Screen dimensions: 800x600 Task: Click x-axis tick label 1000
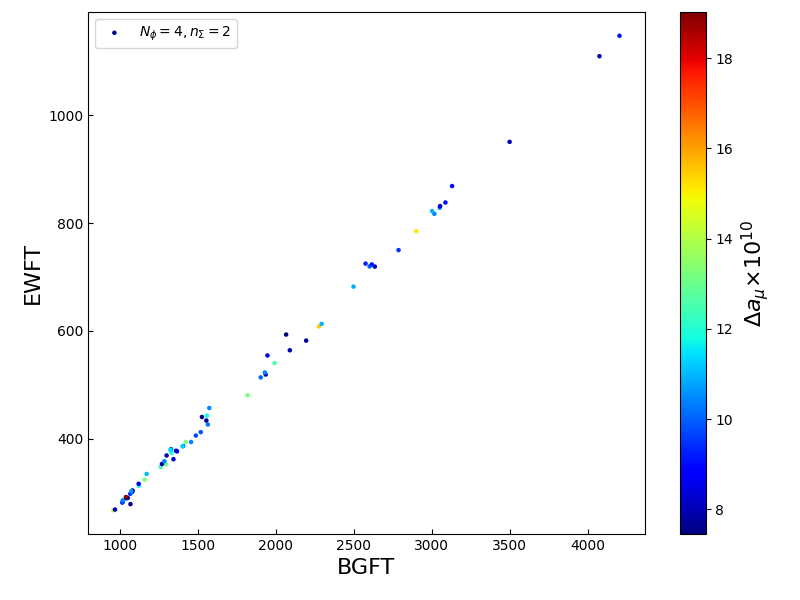120,546
